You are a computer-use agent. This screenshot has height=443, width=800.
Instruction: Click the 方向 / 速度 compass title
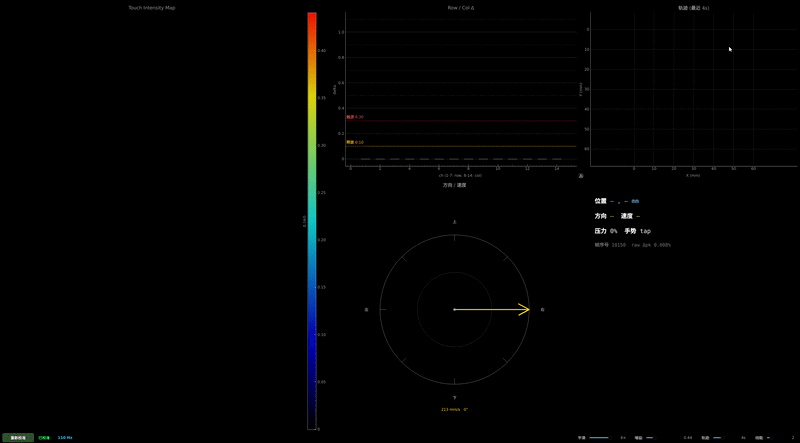pyautogui.click(x=454, y=185)
